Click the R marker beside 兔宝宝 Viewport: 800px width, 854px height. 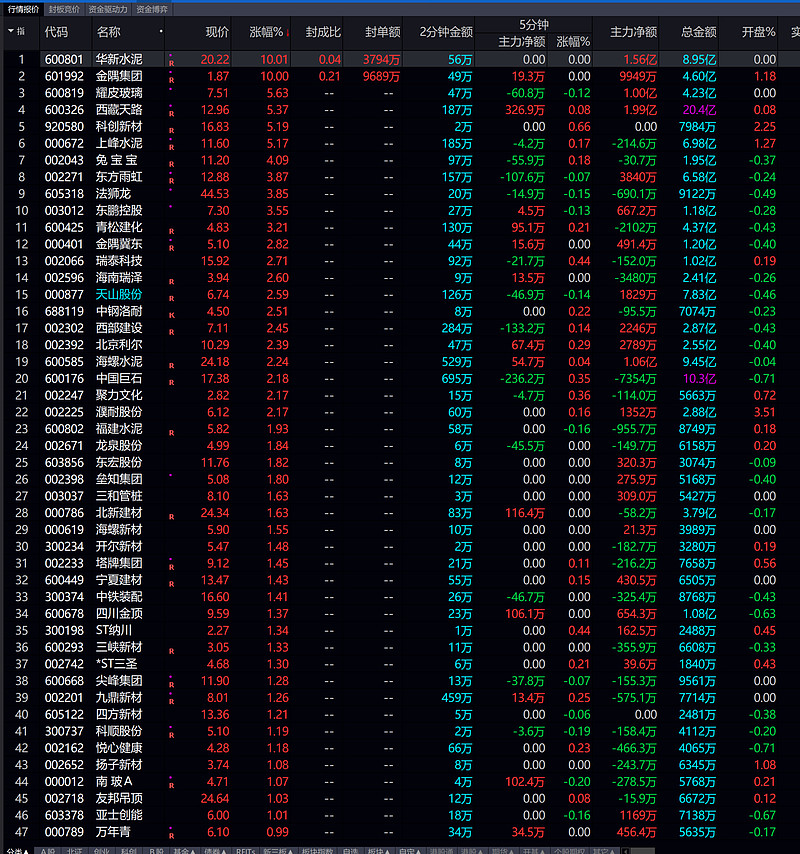pos(172,164)
